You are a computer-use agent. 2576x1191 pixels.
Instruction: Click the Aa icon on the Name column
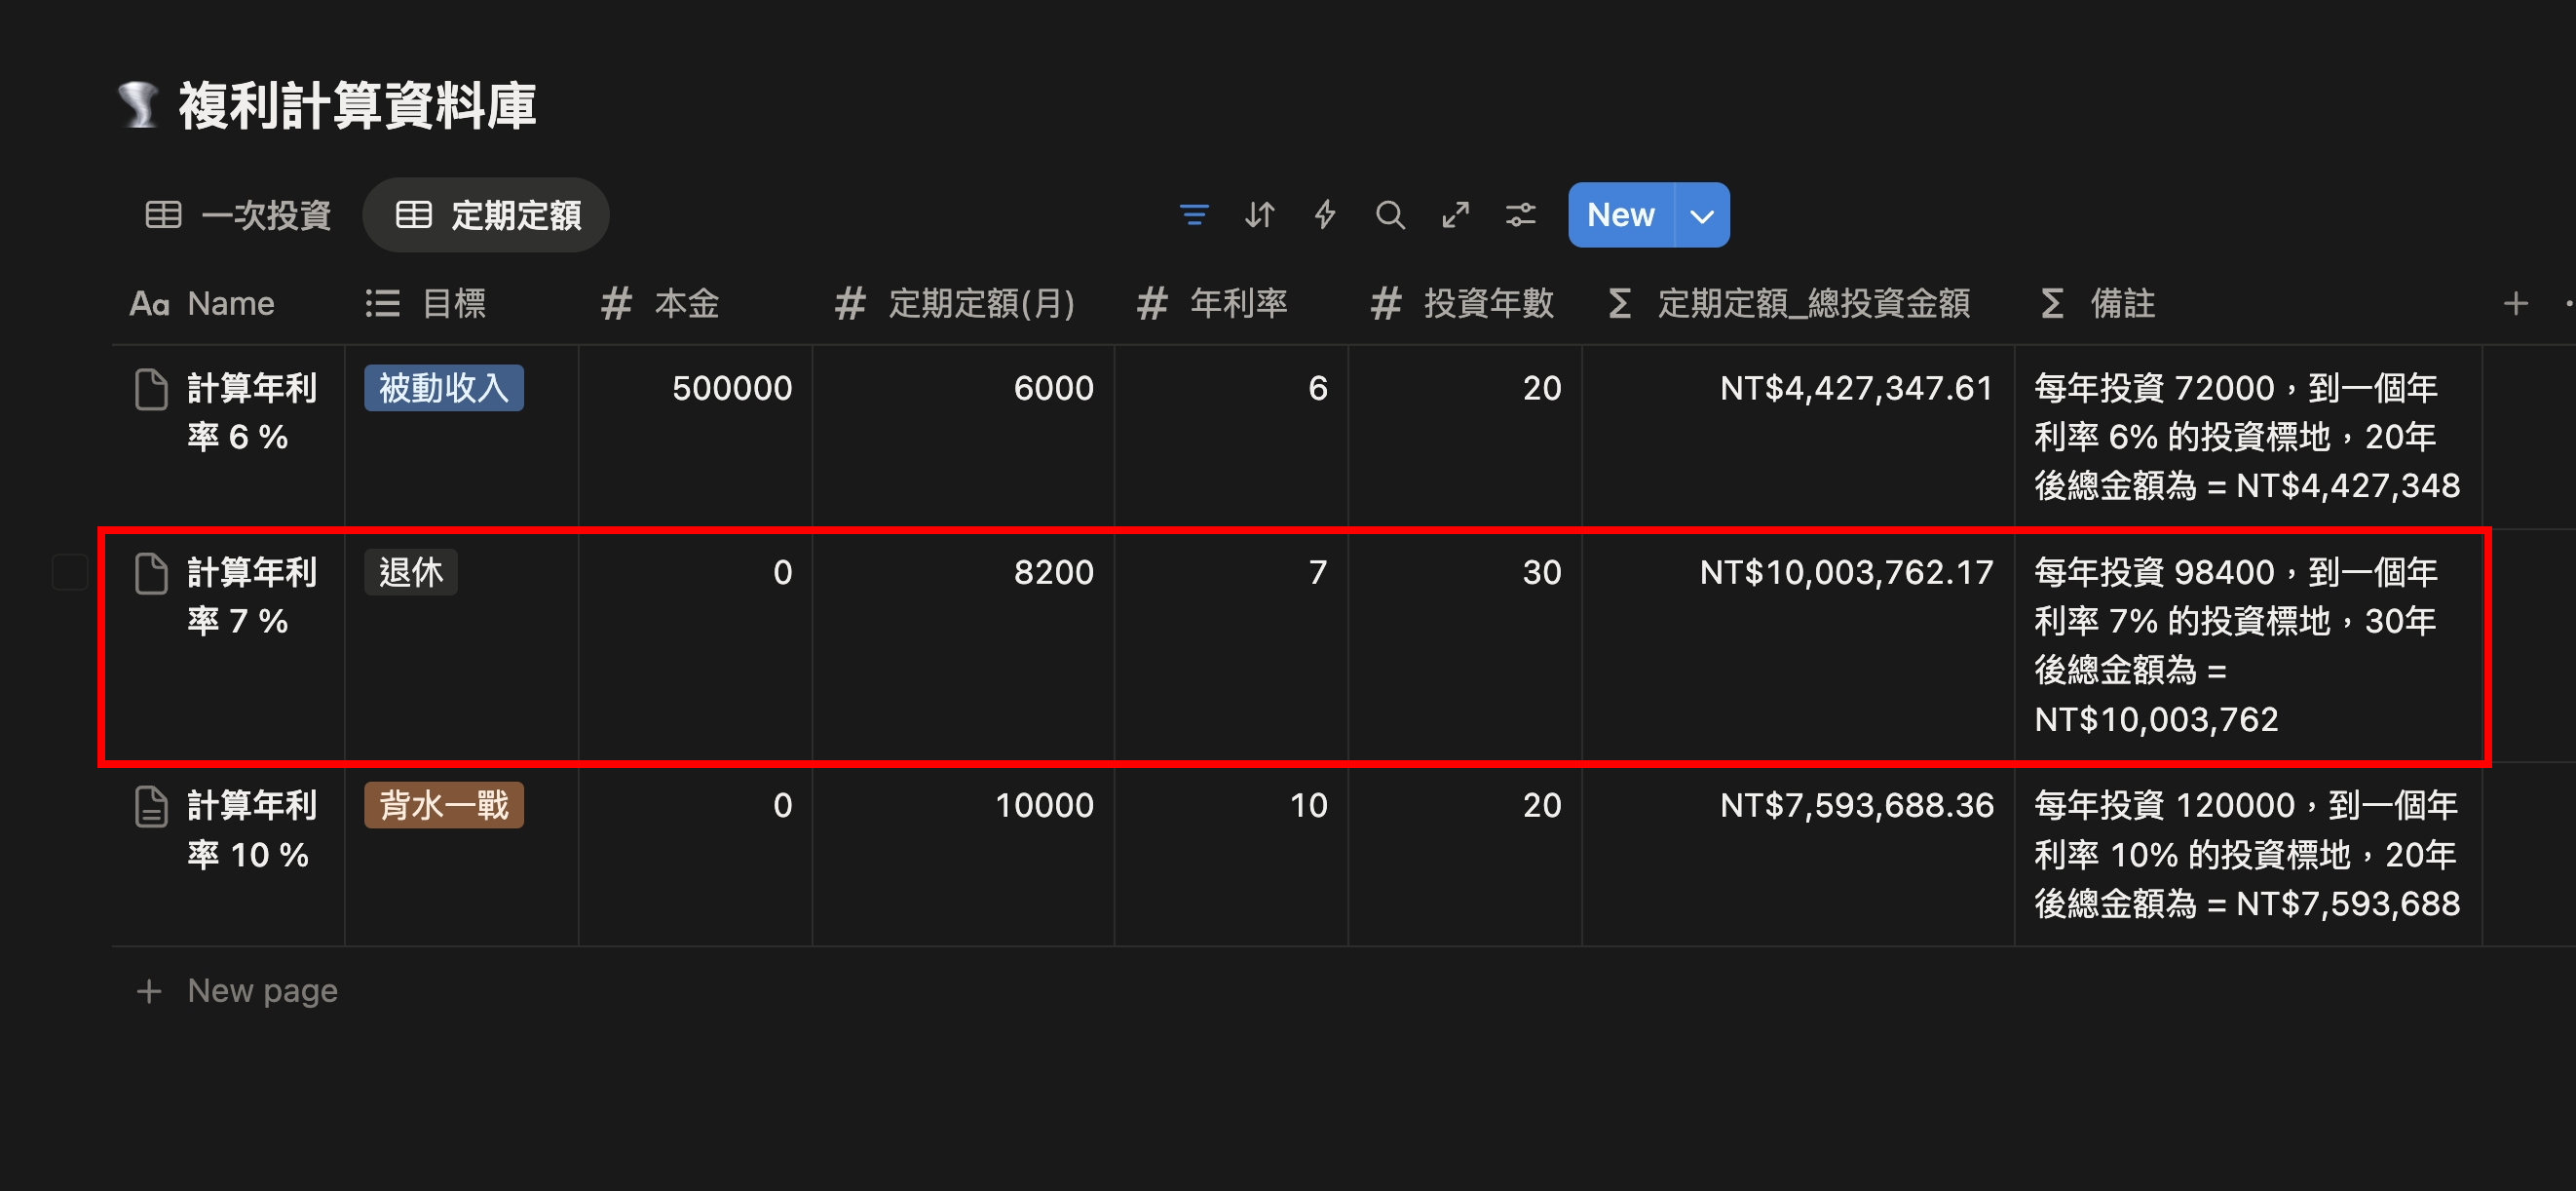(150, 303)
